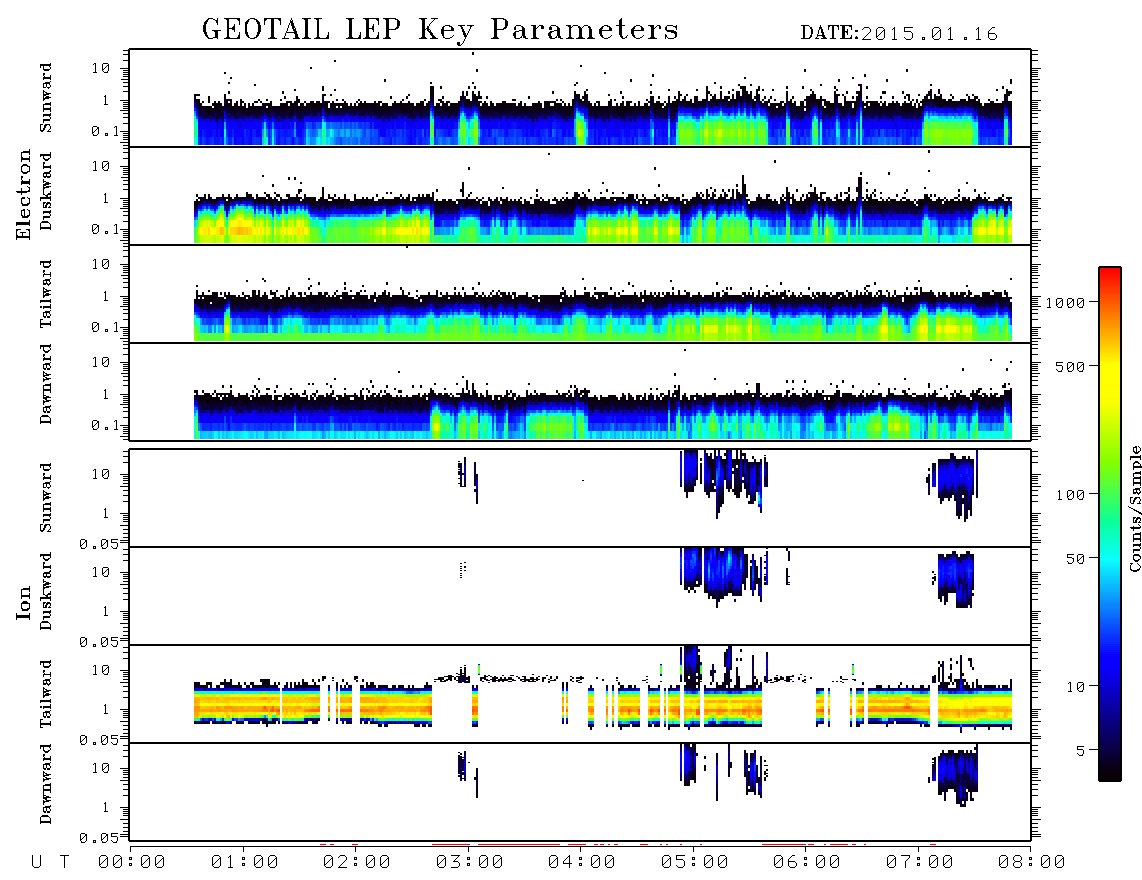Click the 05:00 time tick label
This screenshot has width=1142, height=880.
[x=695, y=863]
